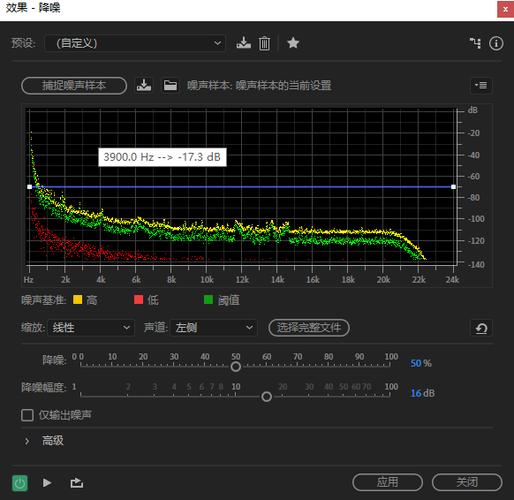The height and width of the screenshot is (500, 514).
Task: Click the 捕捉噪声样本 button
Action: [x=74, y=86]
